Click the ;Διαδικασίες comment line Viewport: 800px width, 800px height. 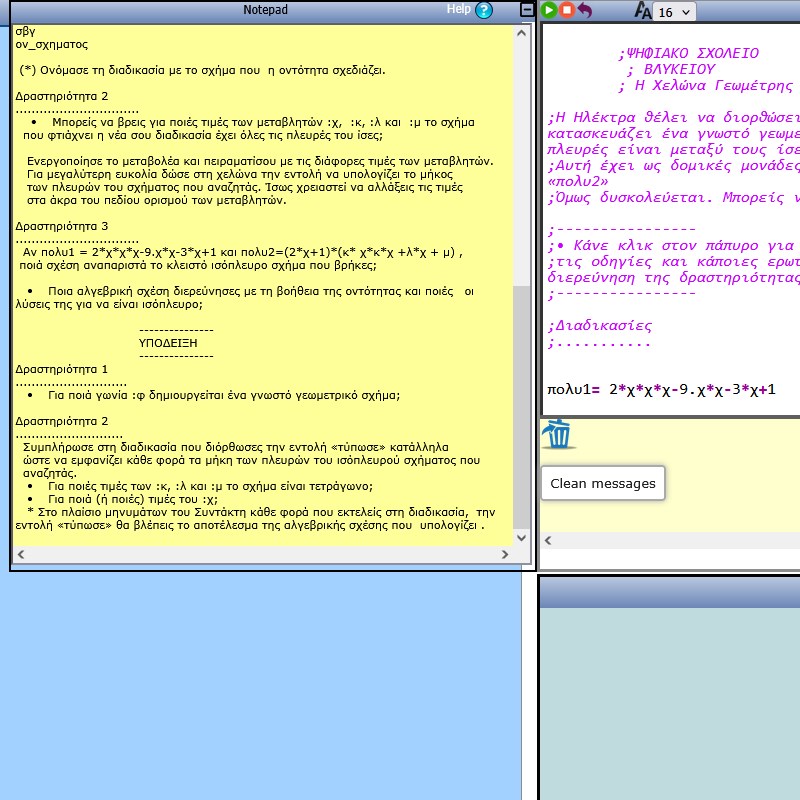click(599, 326)
